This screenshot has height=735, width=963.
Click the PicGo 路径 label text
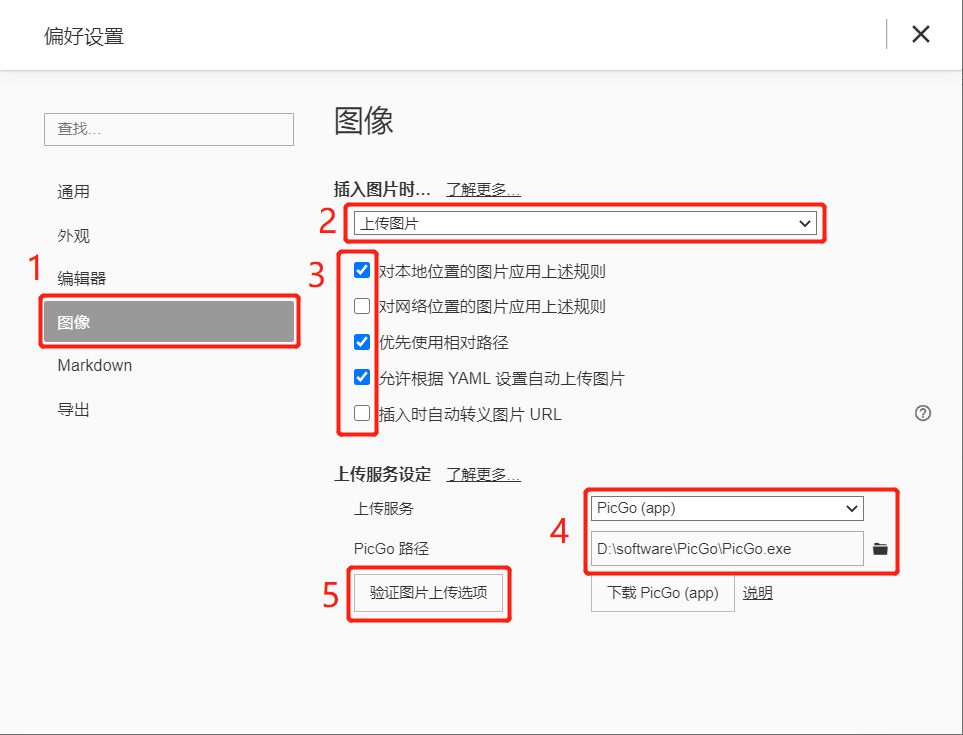(391, 548)
